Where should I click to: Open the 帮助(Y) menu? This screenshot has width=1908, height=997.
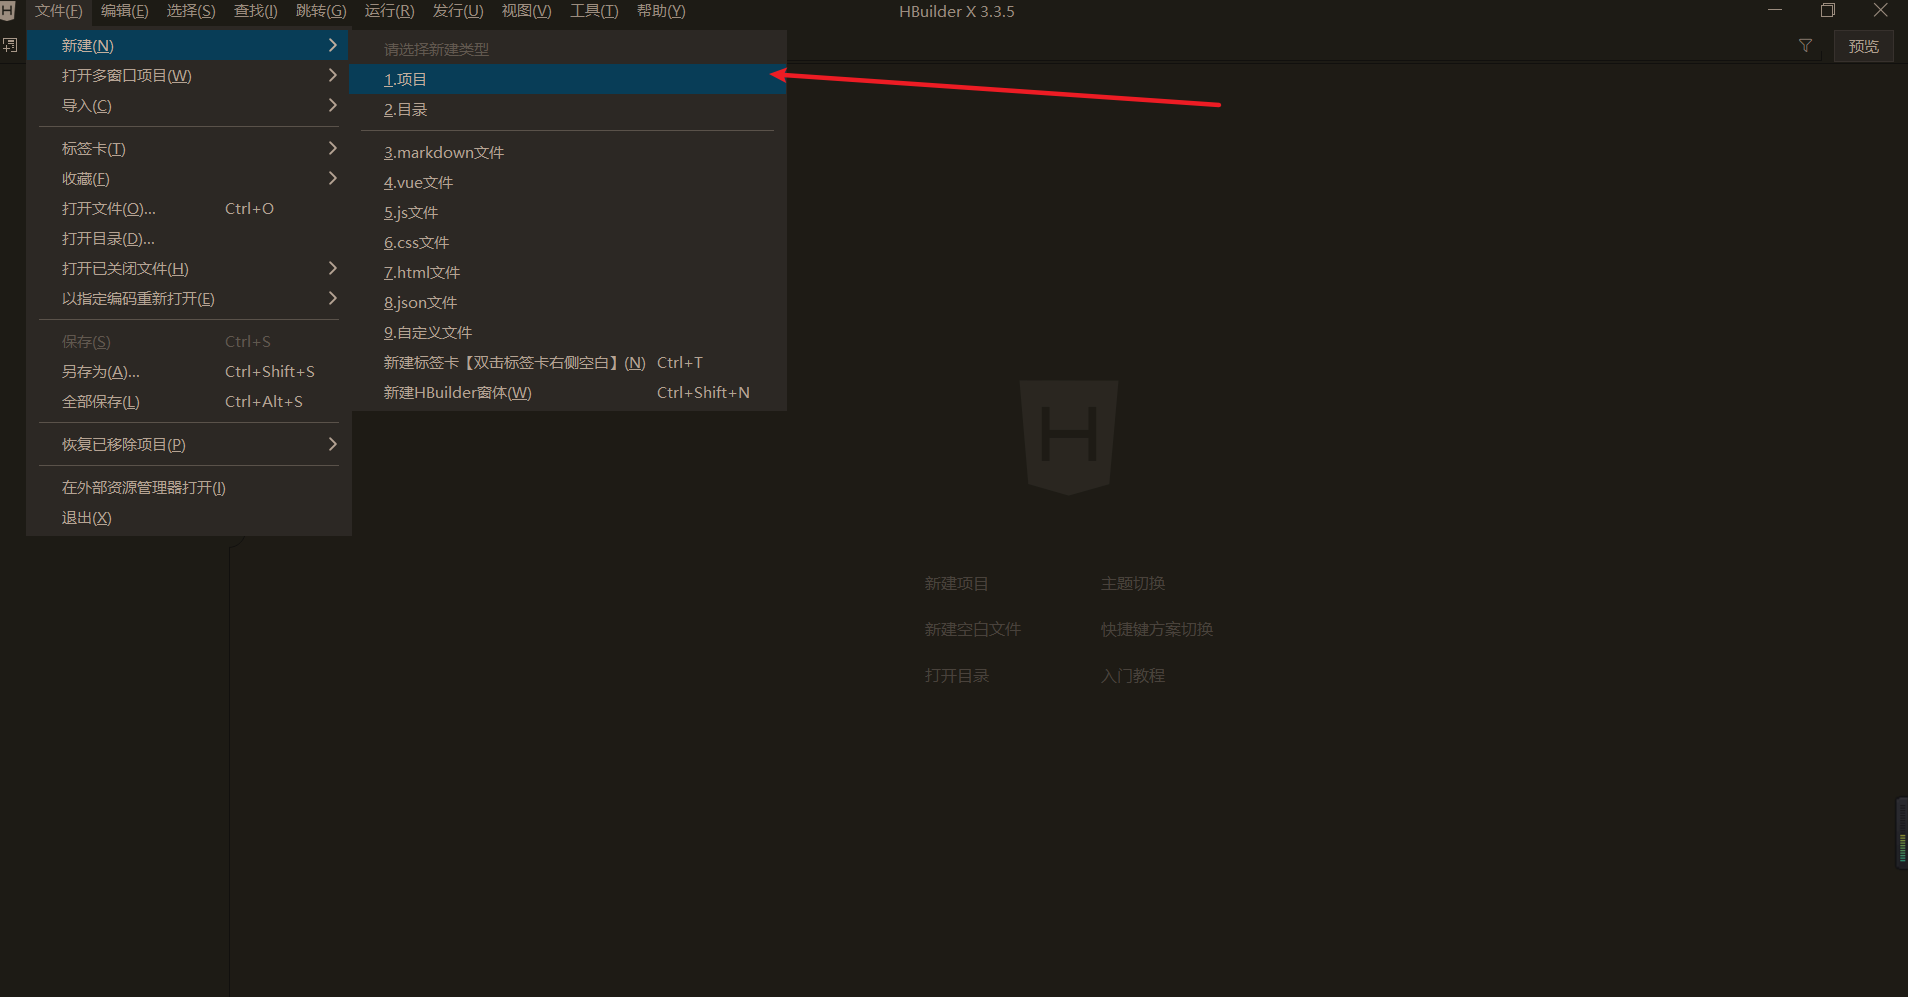661,11
